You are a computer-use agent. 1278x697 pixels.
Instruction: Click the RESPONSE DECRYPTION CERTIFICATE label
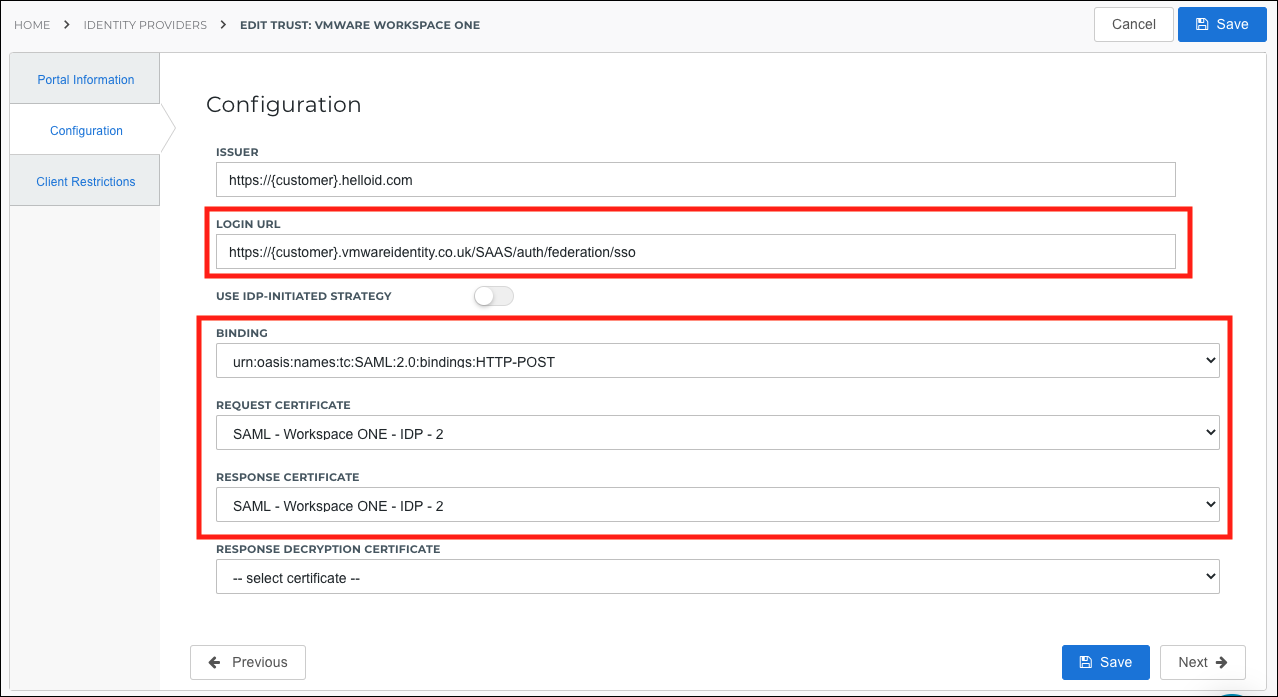328,549
